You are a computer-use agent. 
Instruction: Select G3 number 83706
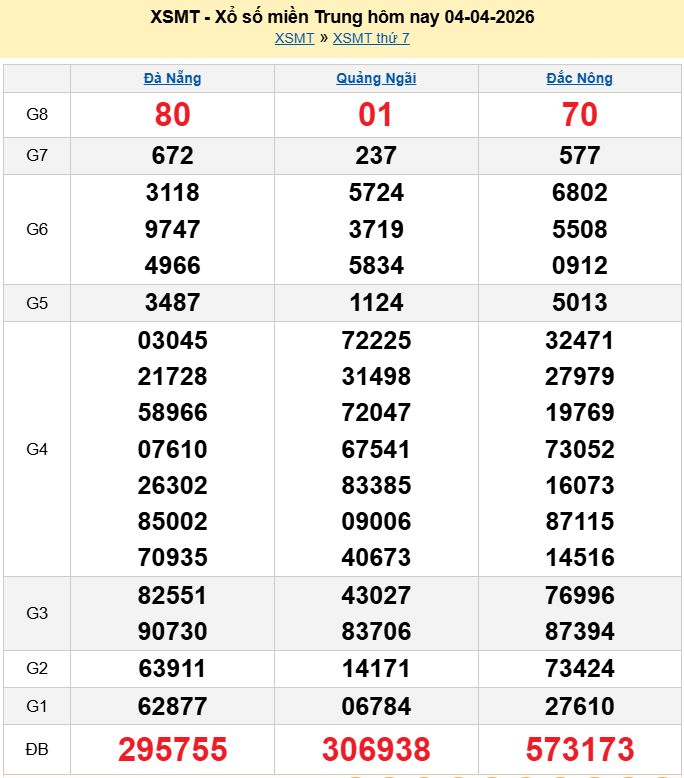pyautogui.click(x=376, y=632)
